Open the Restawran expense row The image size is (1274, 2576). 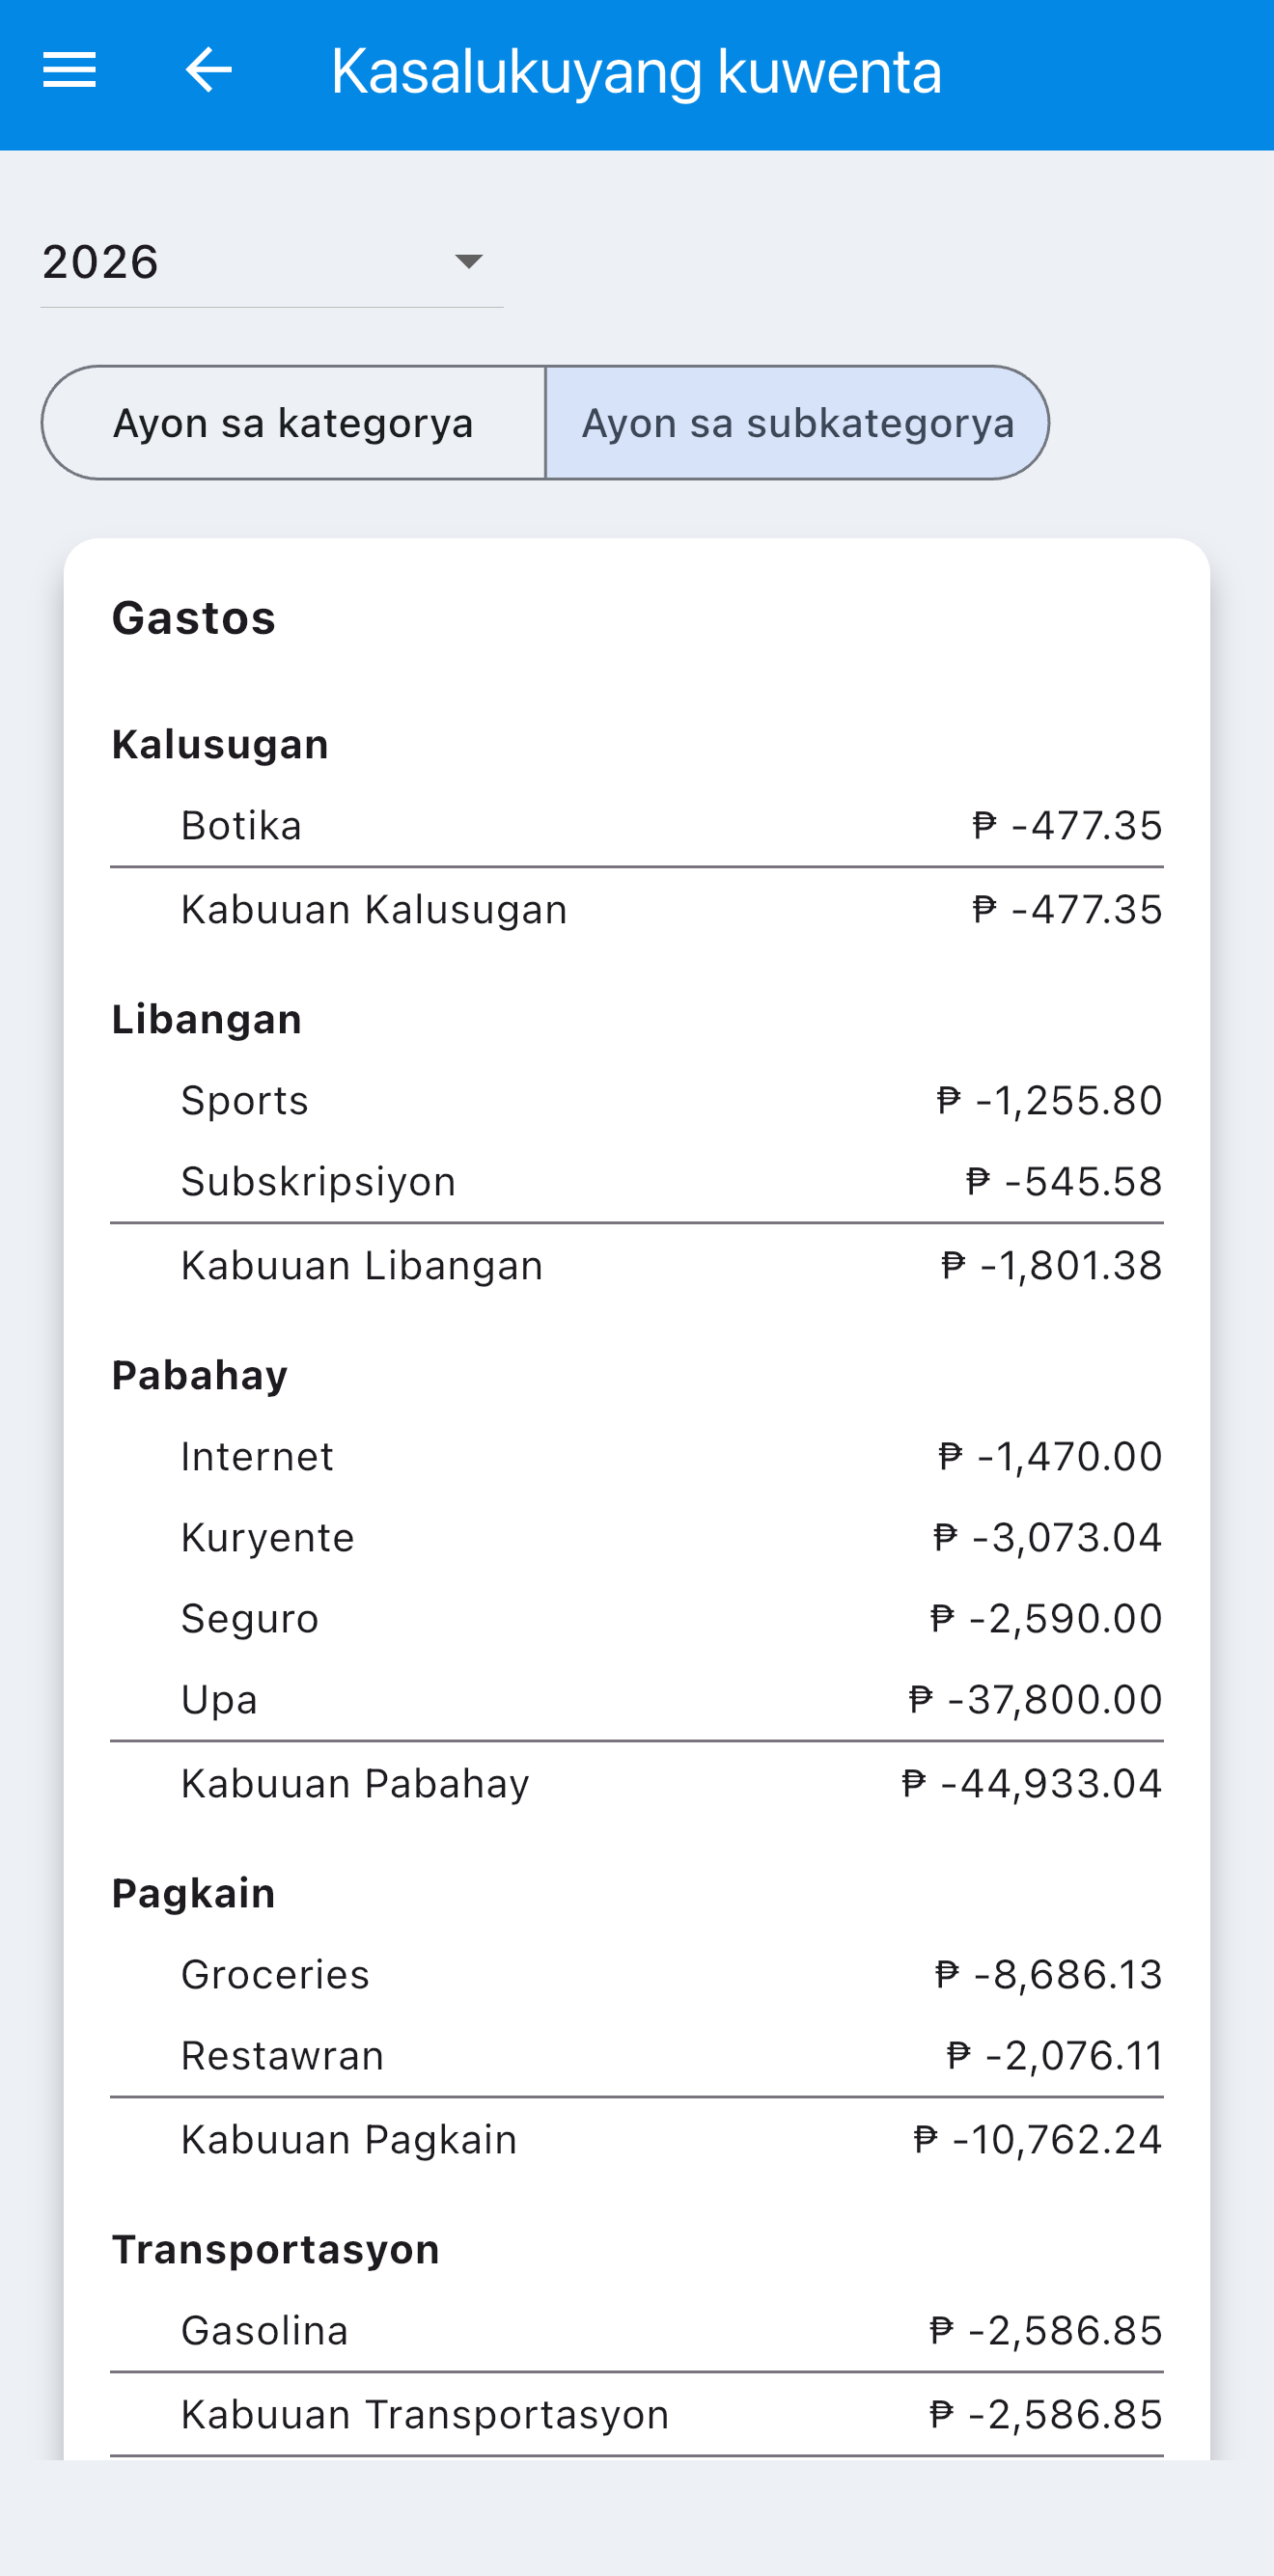click(x=637, y=2056)
